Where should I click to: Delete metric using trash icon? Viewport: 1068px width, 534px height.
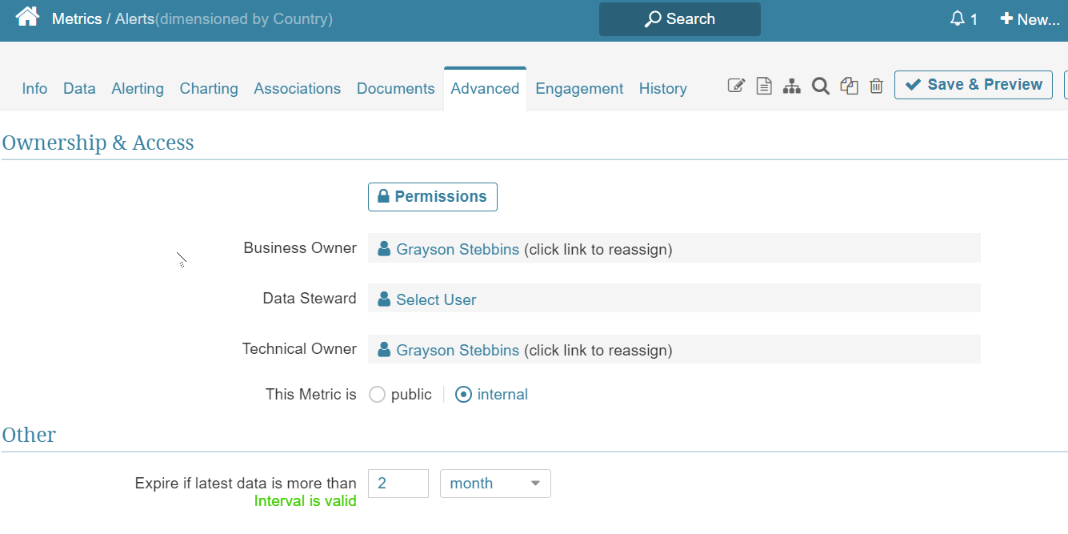(876, 86)
